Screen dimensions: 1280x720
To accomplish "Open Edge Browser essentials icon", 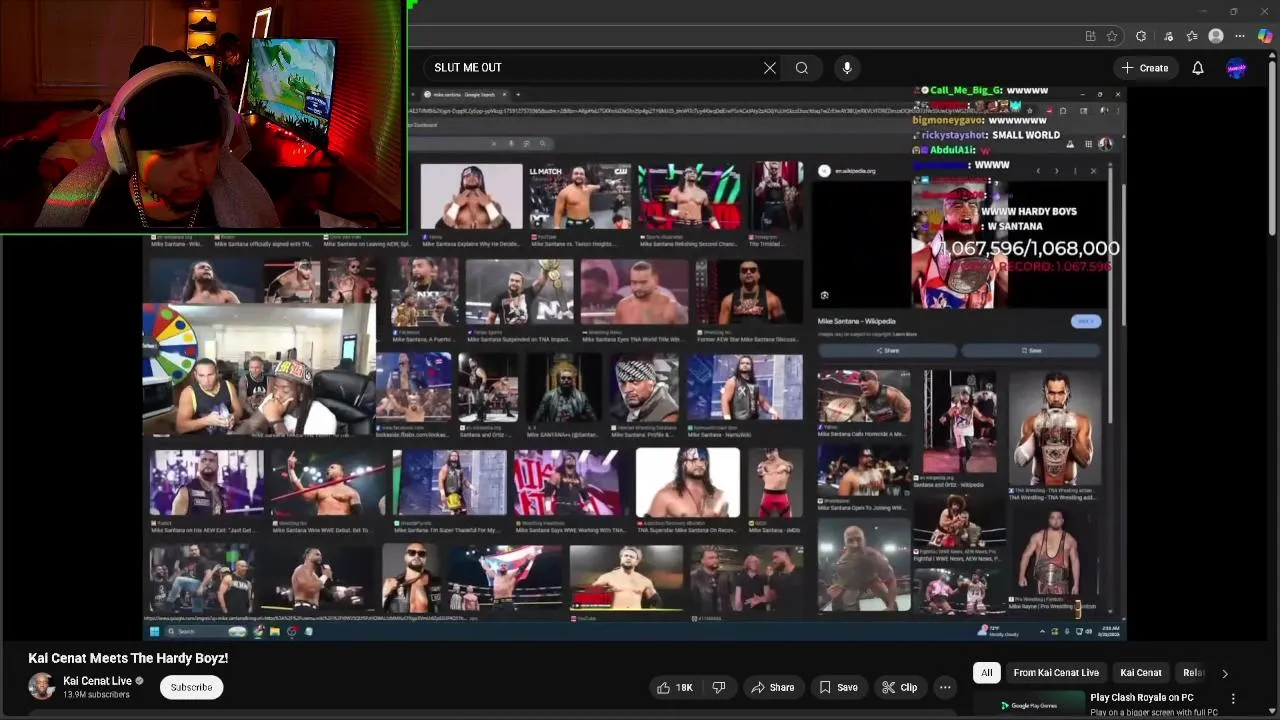I will tap(1168, 36).
